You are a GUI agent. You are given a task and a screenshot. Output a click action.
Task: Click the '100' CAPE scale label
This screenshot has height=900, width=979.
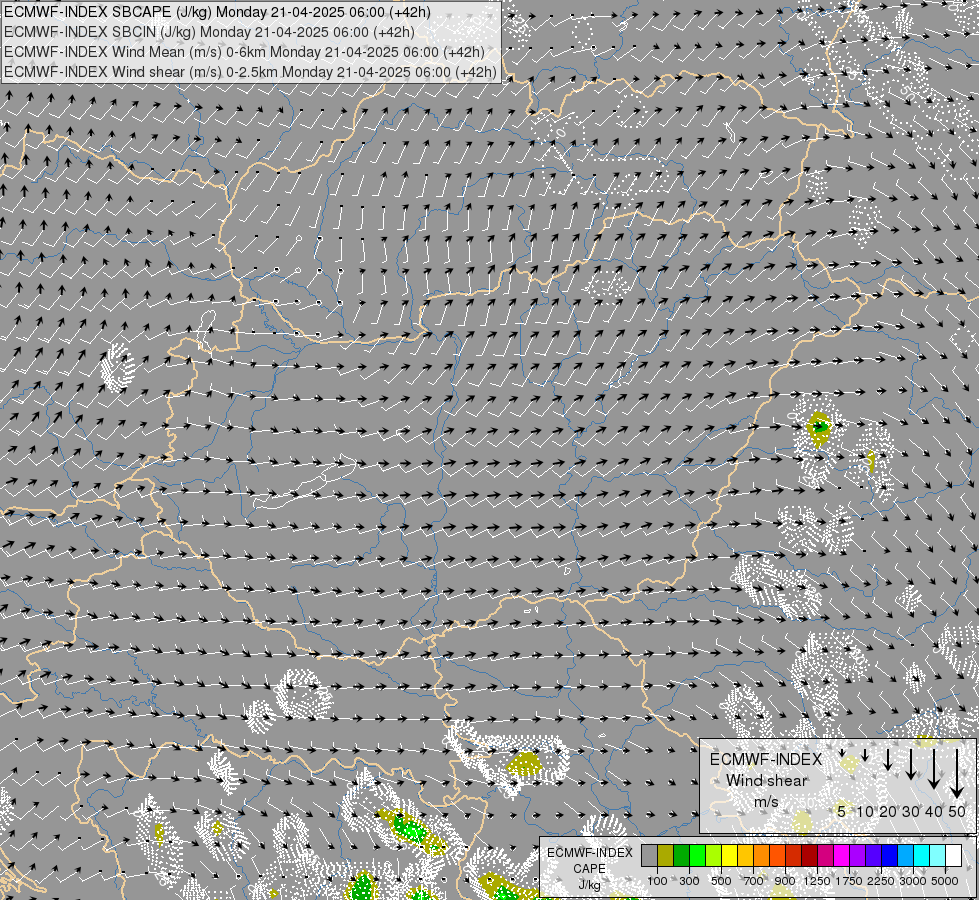coord(657,881)
